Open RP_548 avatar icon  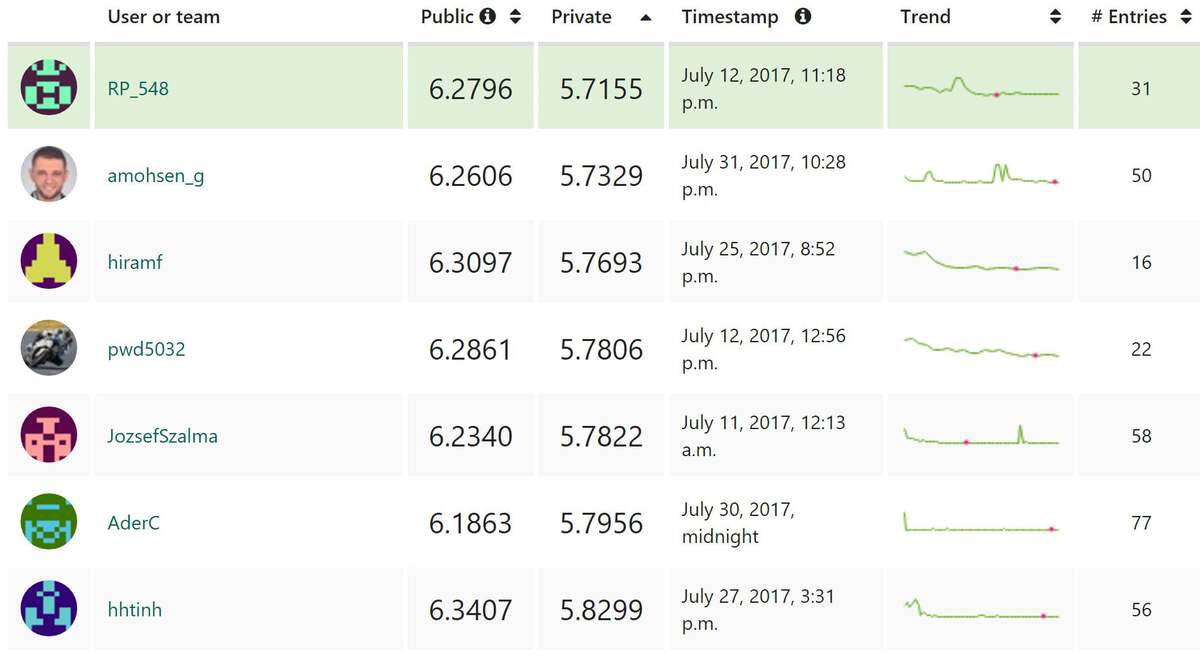coord(49,87)
